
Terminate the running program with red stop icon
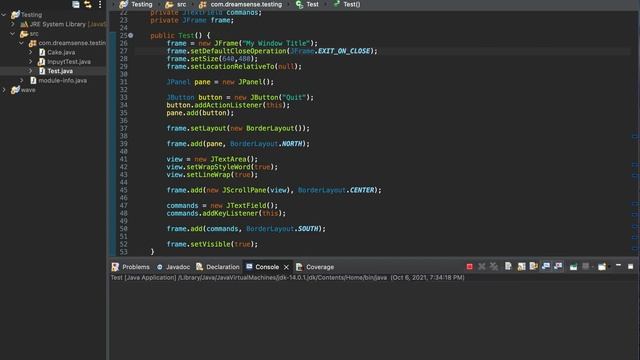469,267
